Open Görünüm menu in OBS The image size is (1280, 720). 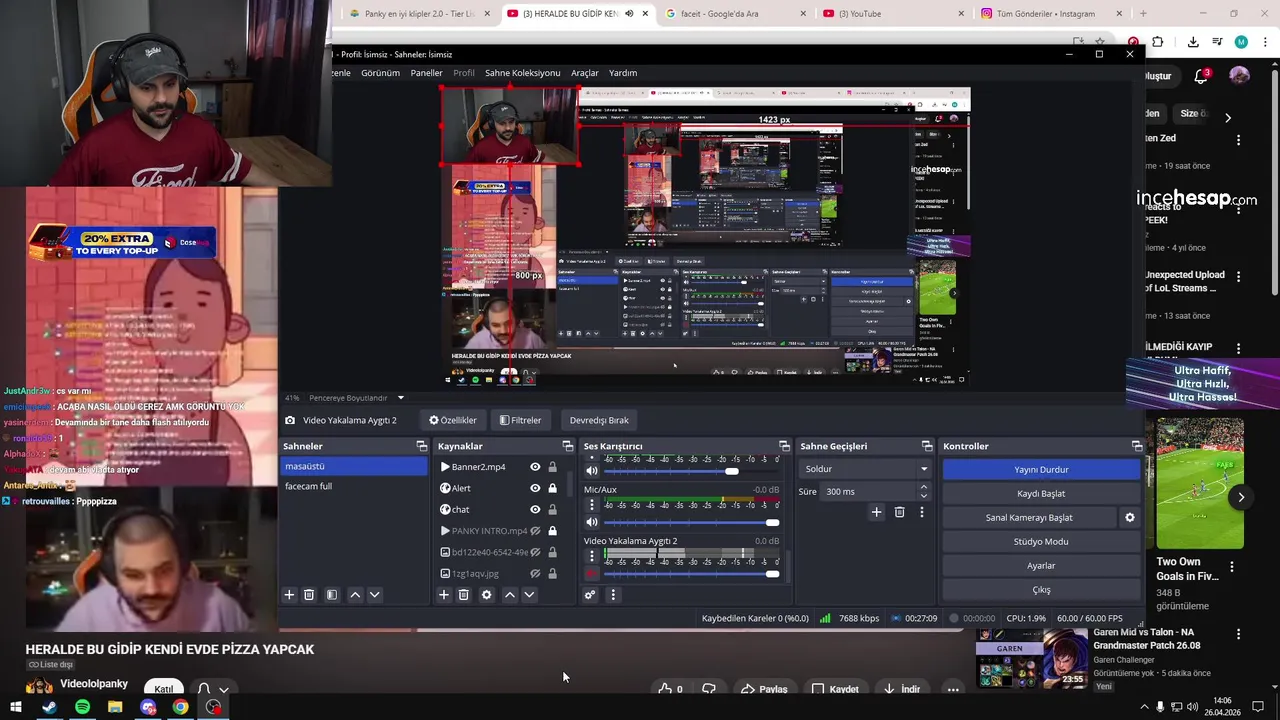(x=380, y=73)
